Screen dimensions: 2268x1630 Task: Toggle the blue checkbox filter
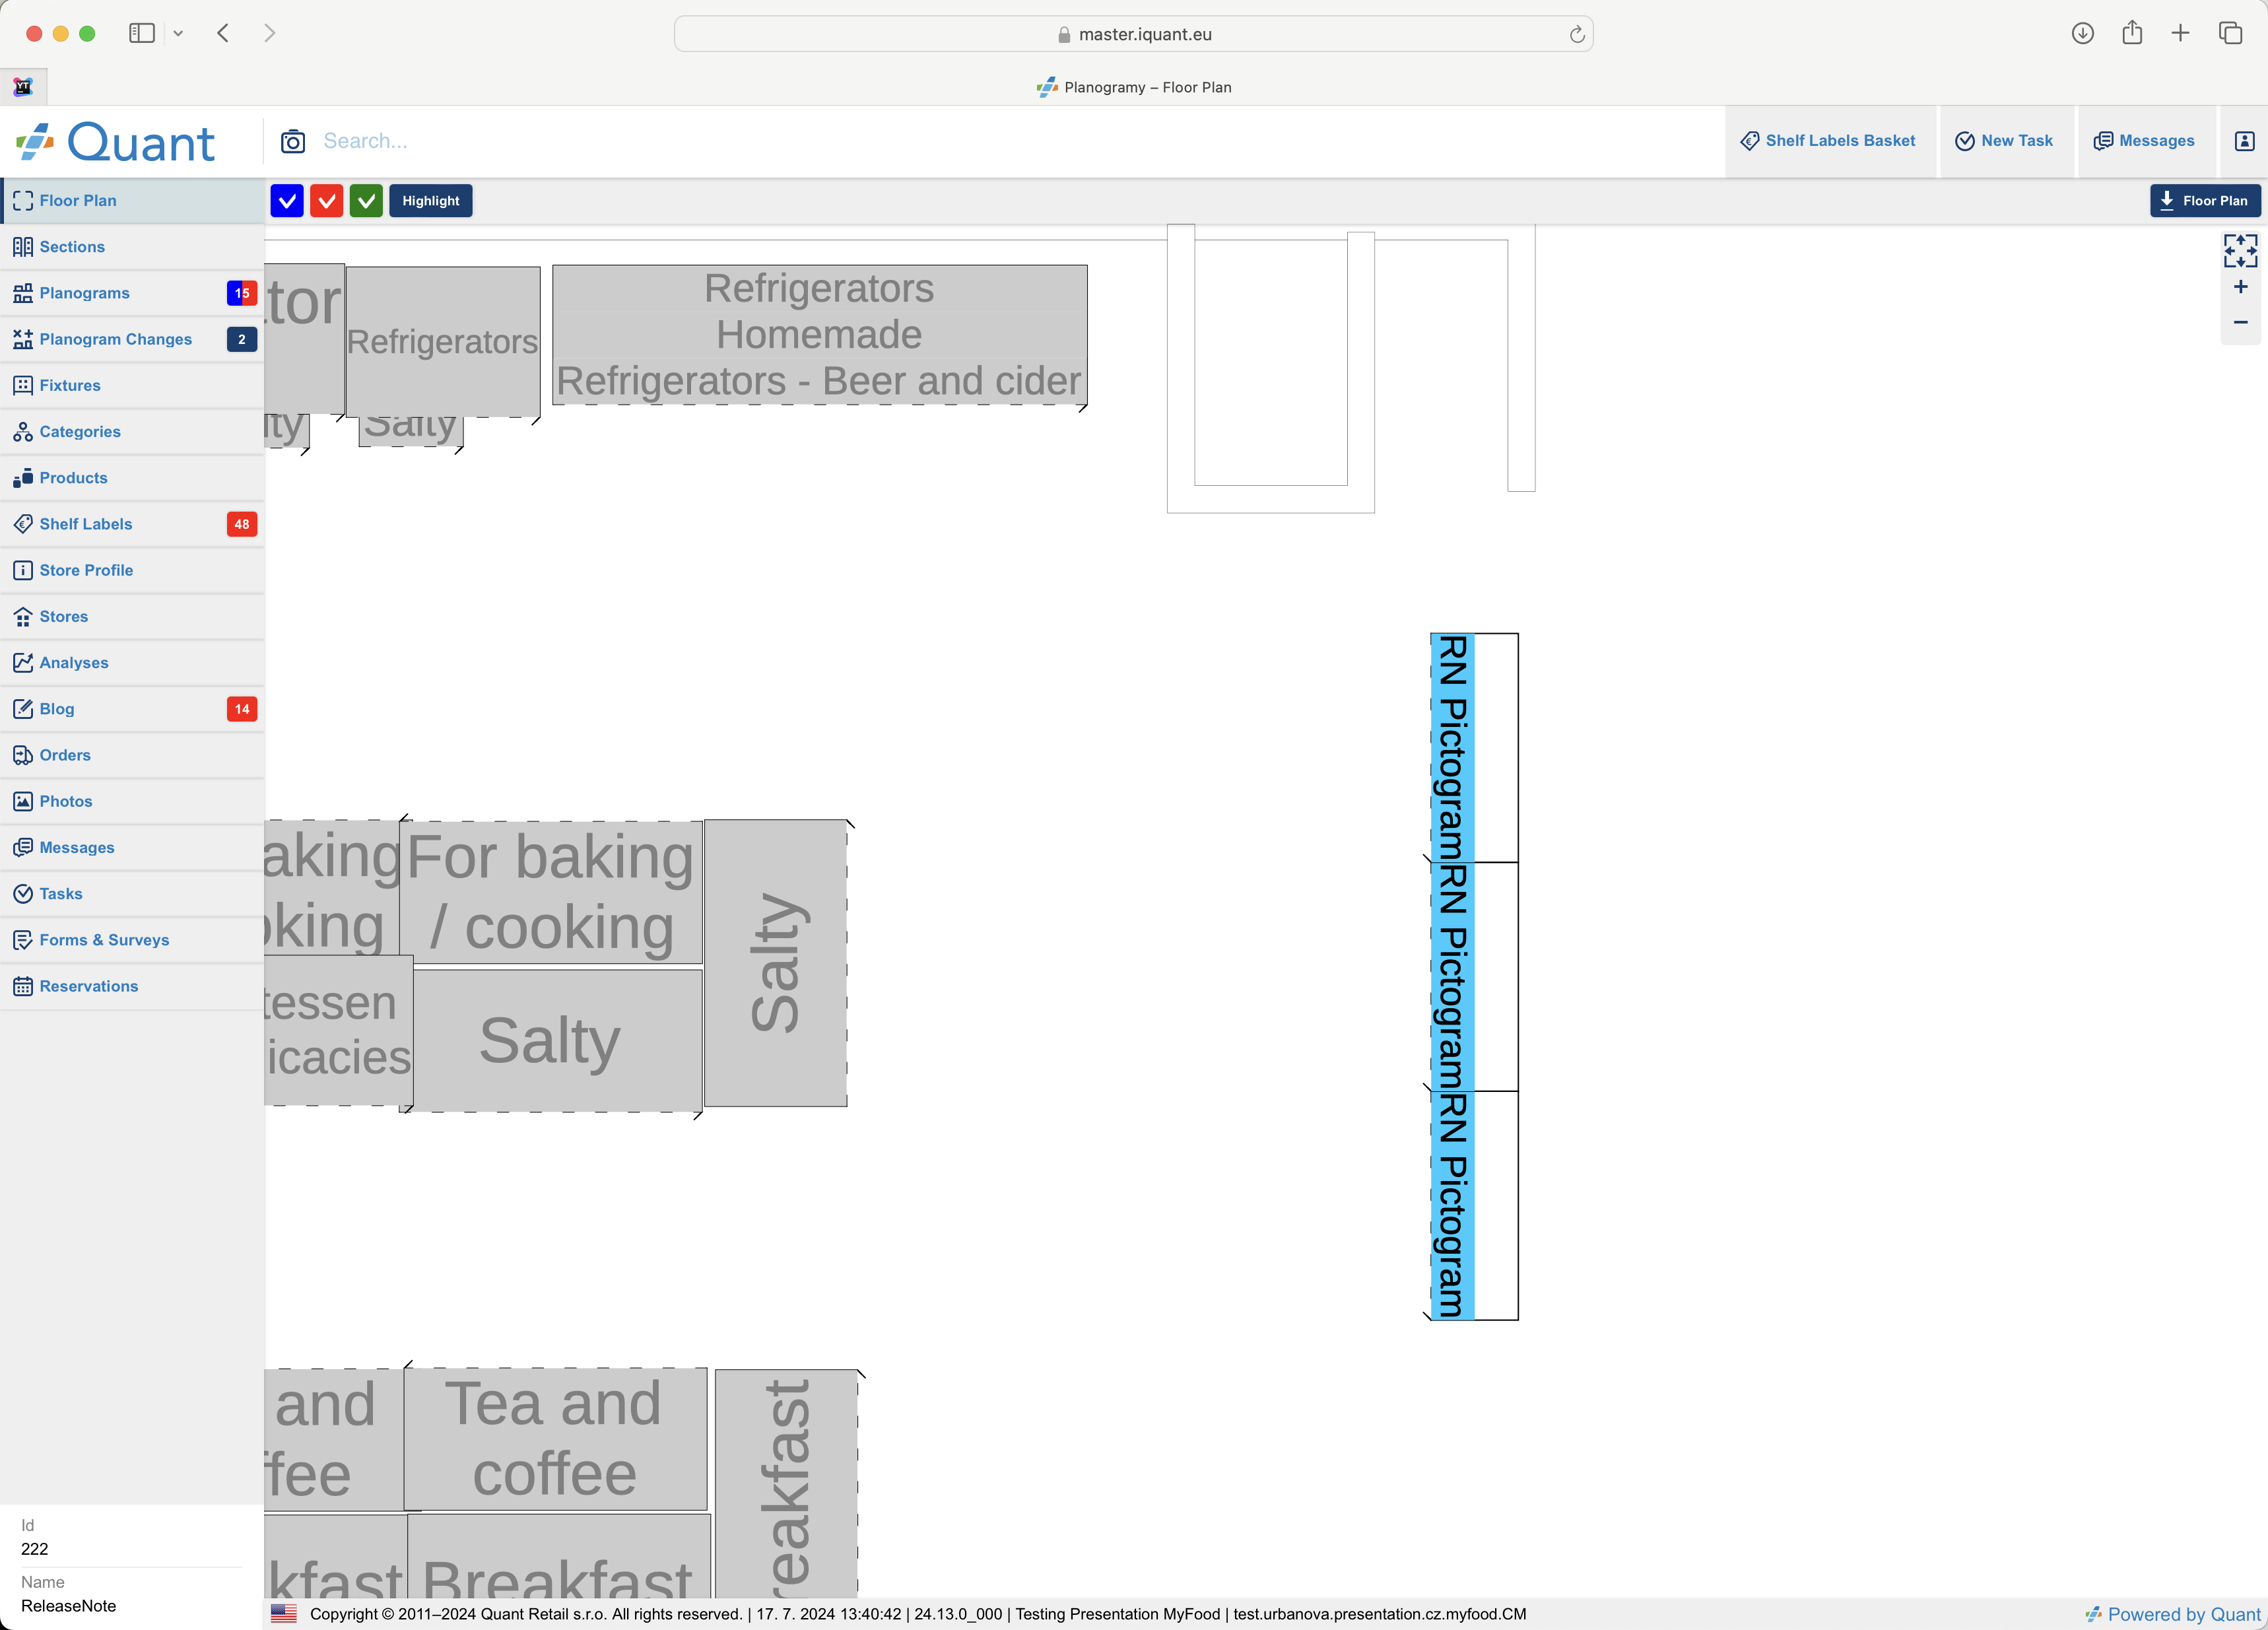click(x=287, y=201)
